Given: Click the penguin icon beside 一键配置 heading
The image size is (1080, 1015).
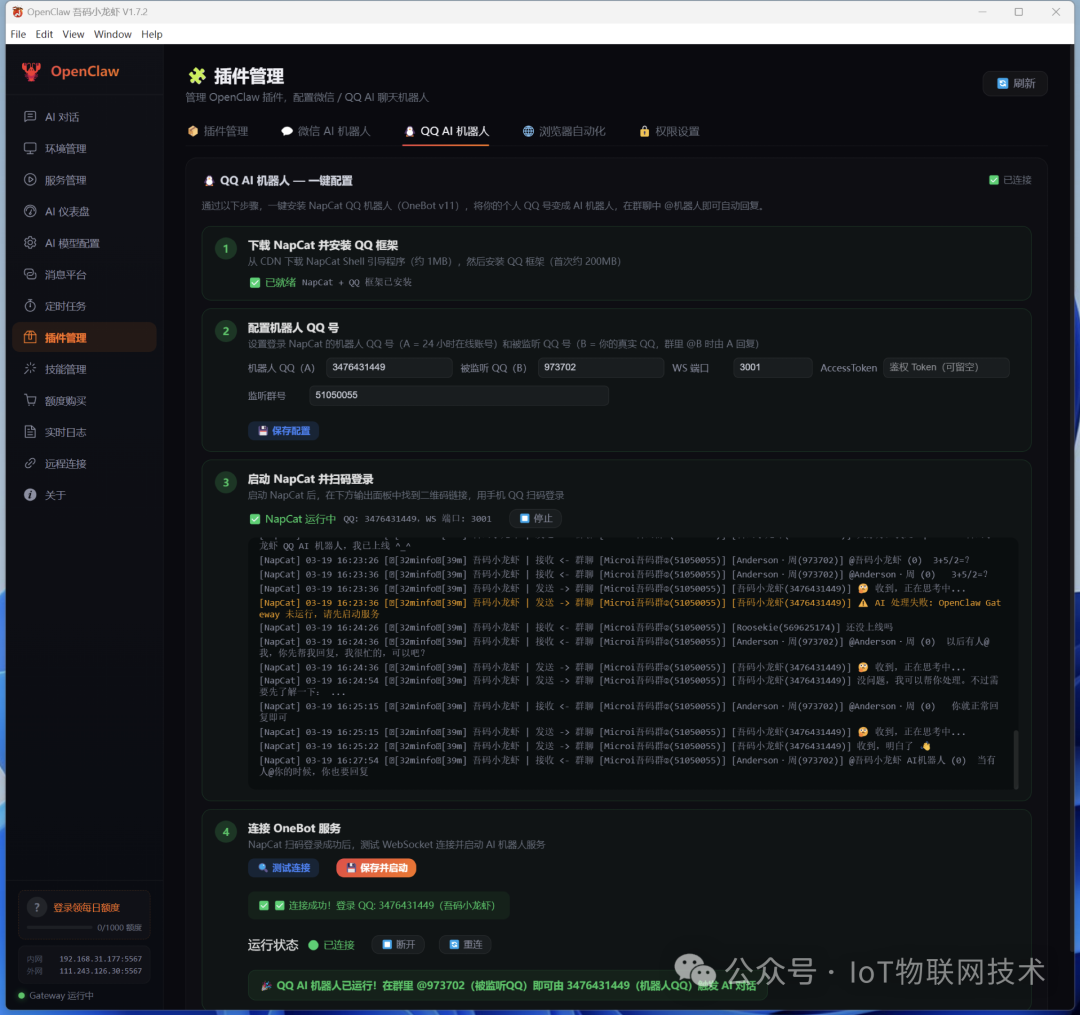Looking at the screenshot, I should click(209, 180).
